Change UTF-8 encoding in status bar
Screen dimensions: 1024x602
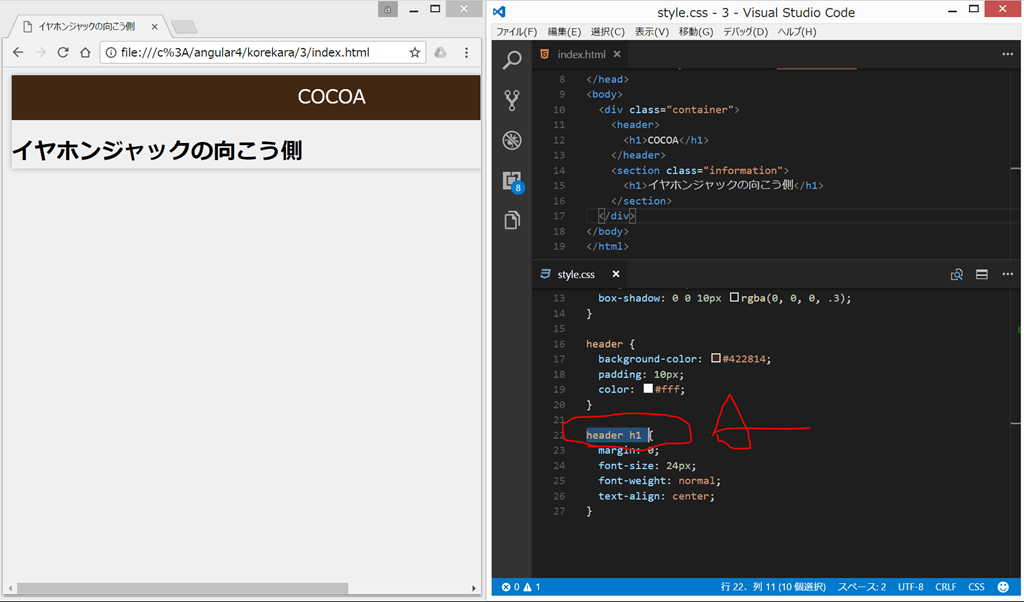[x=910, y=587]
